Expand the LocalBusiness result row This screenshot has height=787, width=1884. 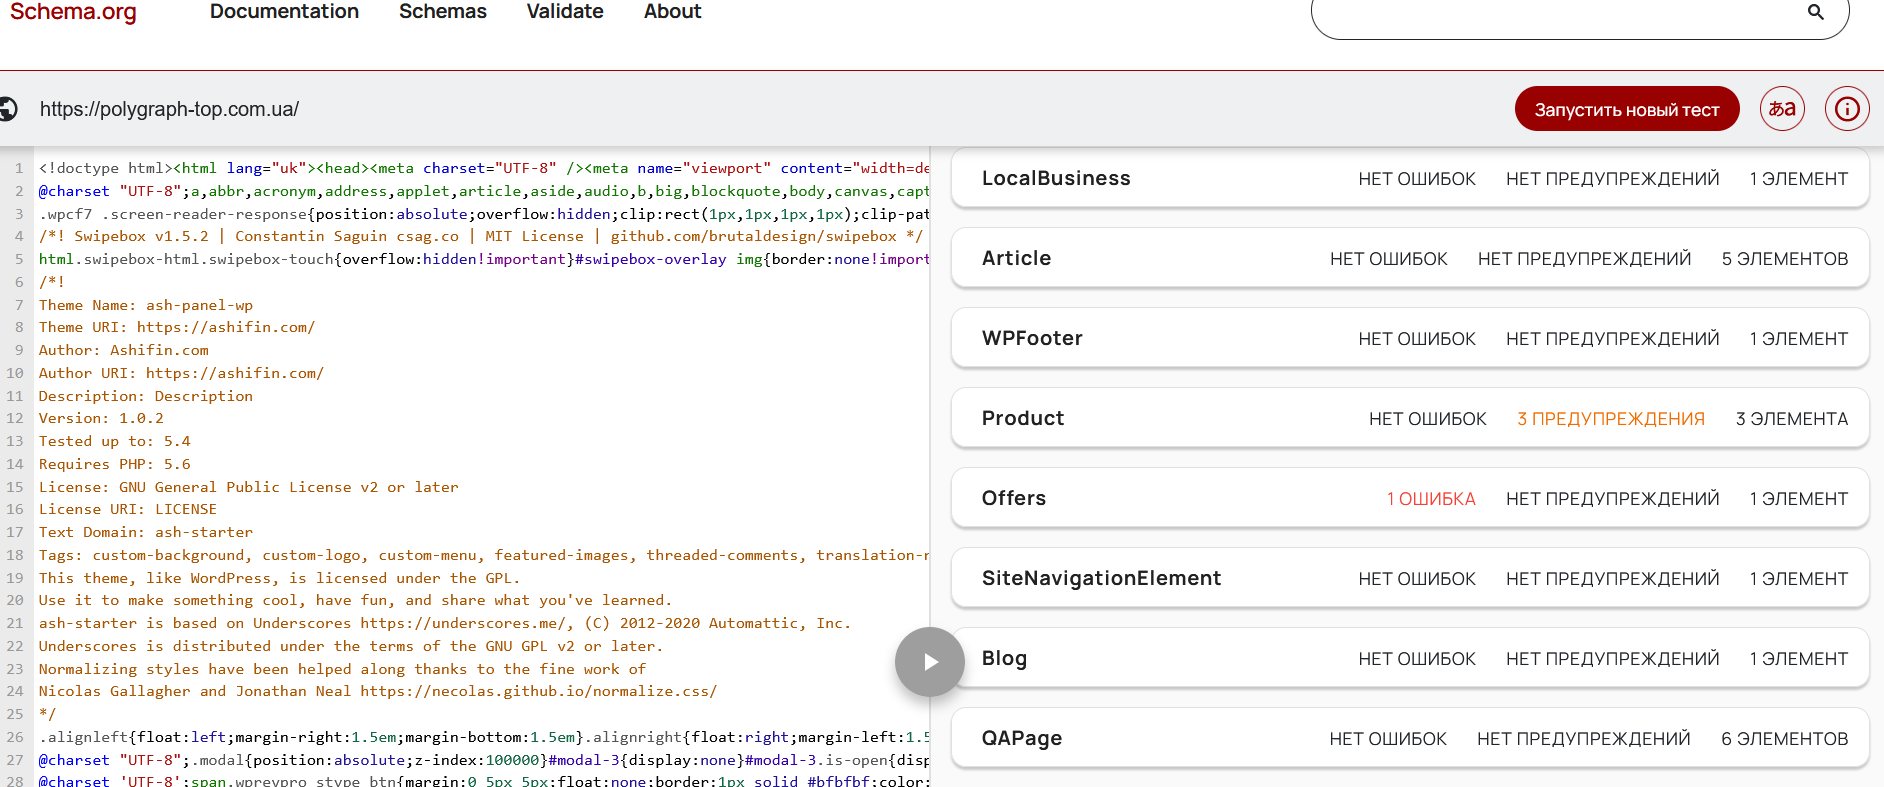[1410, 178]
